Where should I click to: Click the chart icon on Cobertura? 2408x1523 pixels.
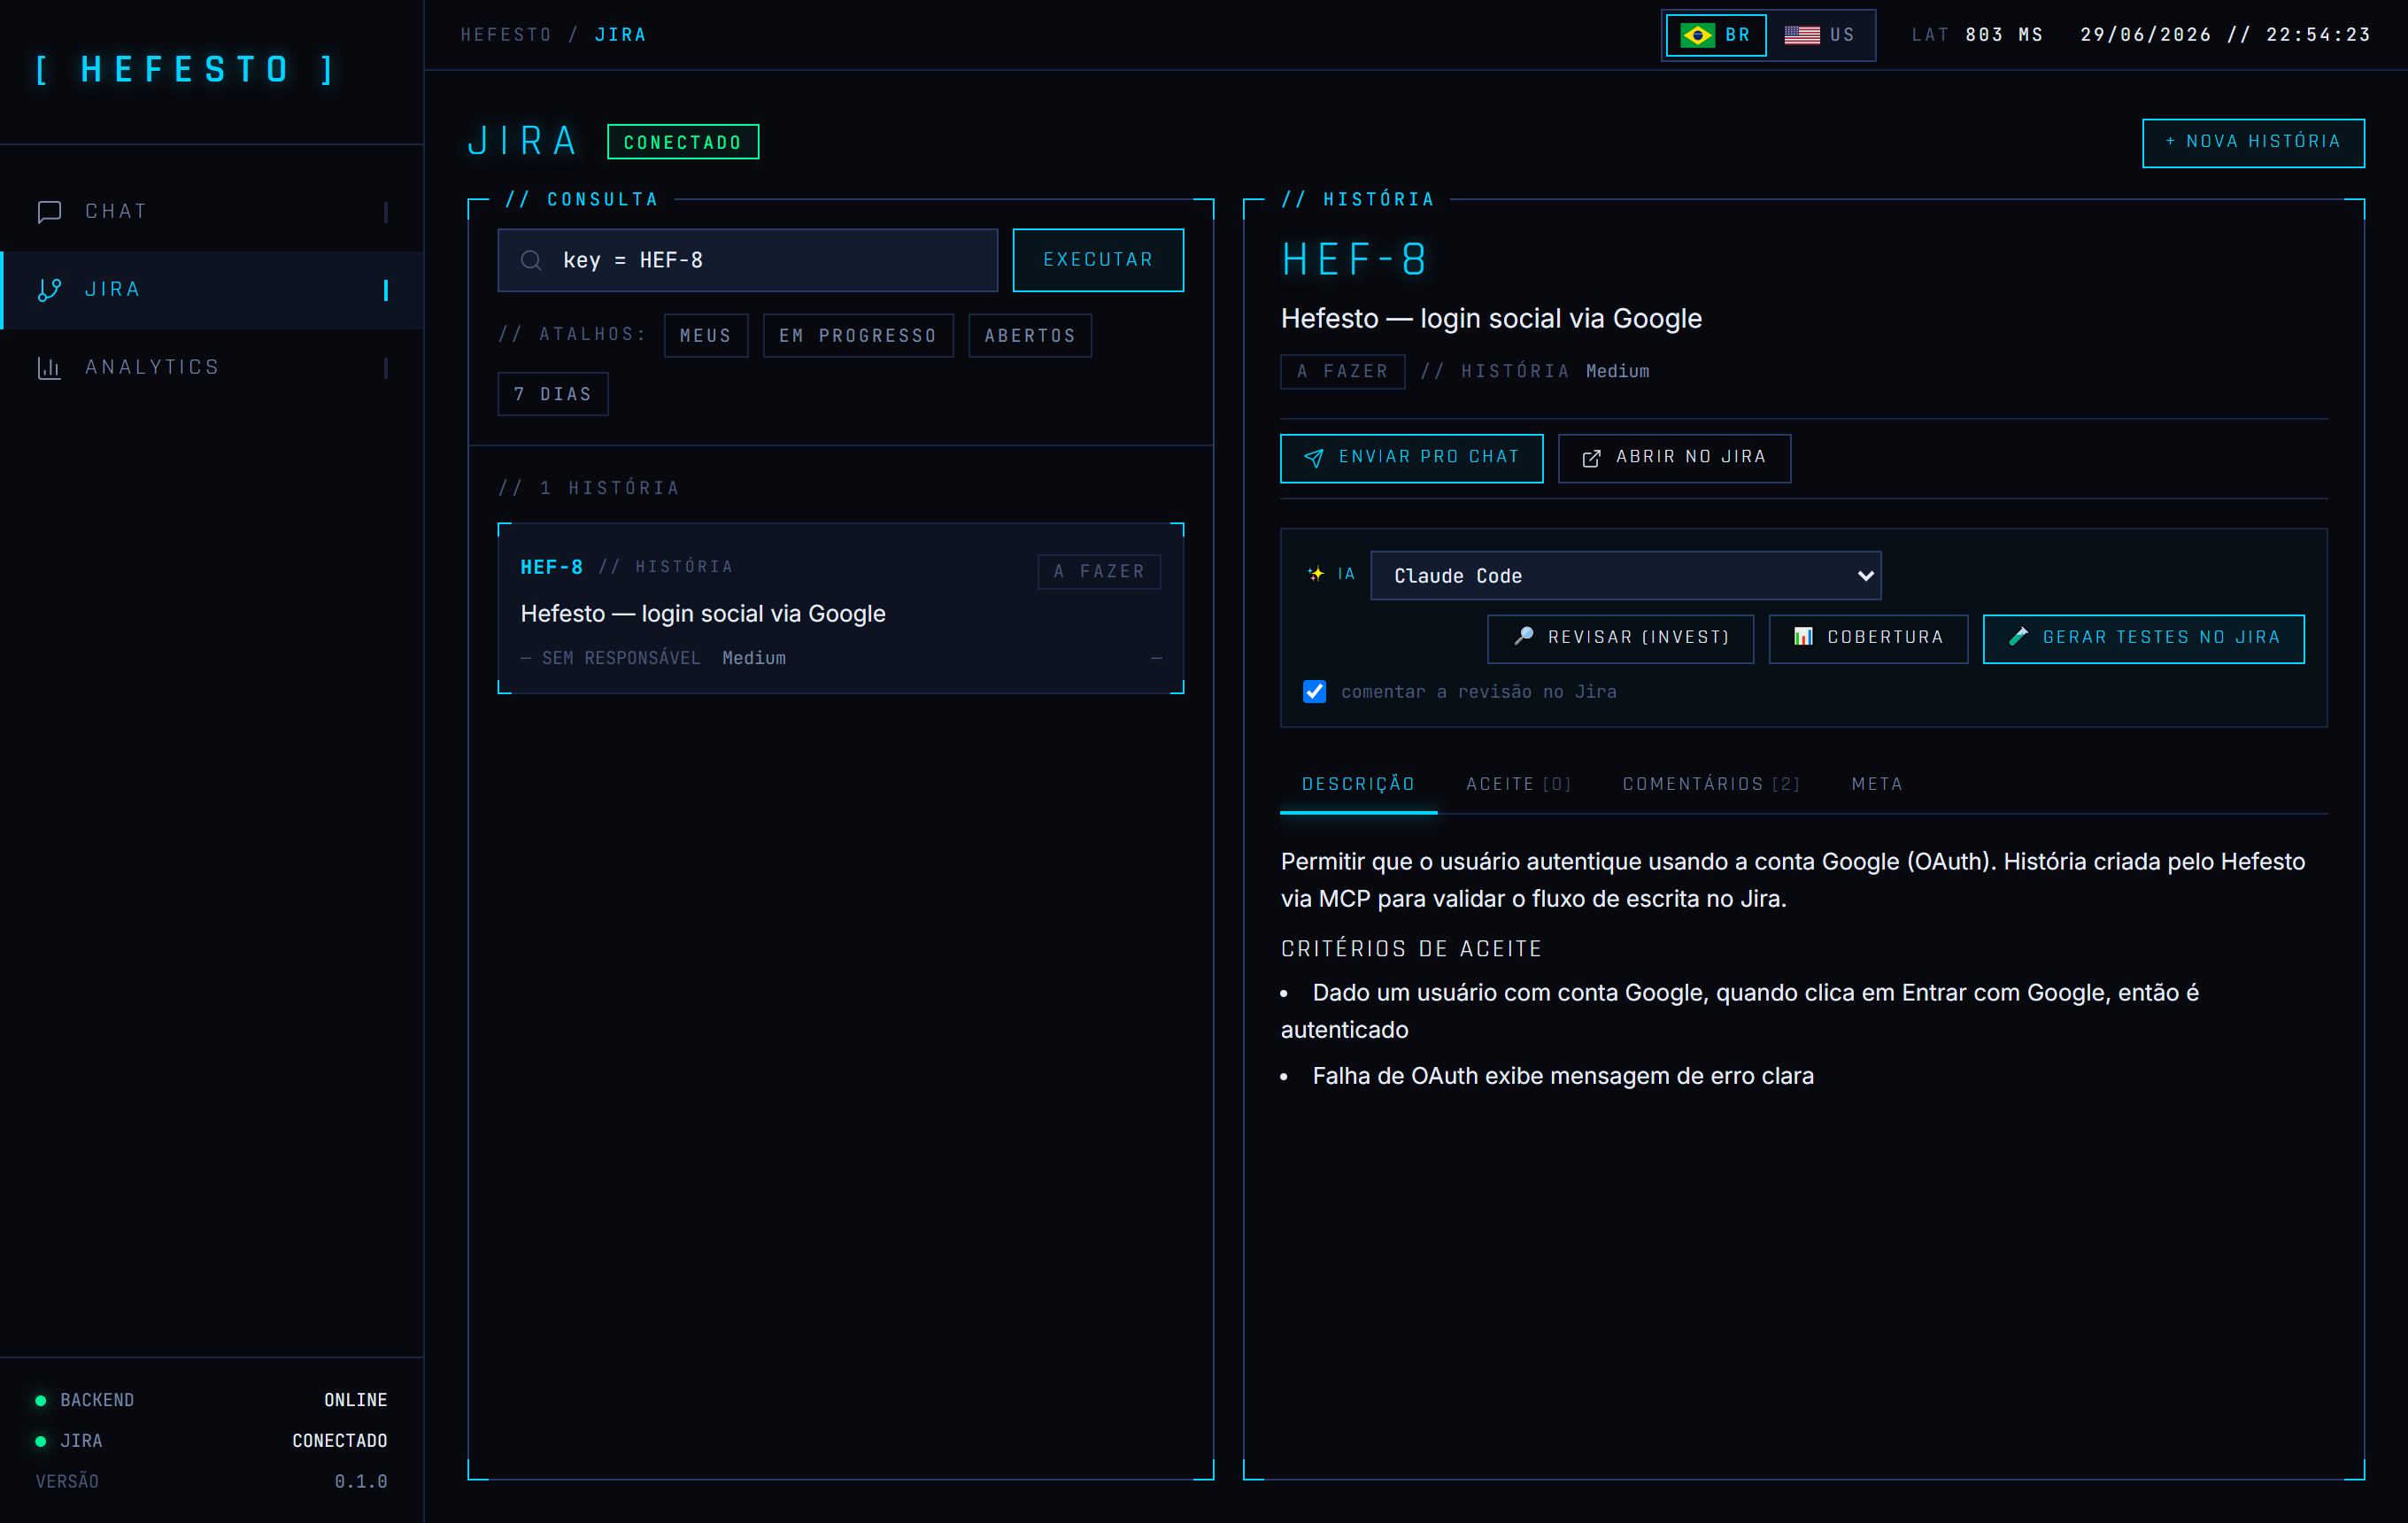click(1802, 637)
